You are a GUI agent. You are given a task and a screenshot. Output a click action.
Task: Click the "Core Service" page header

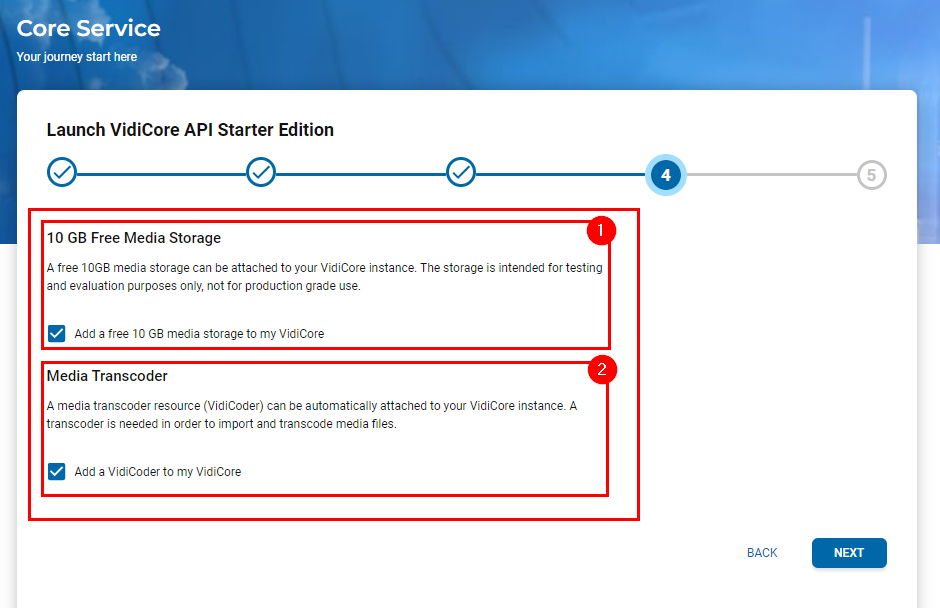click(x=89, y=28)
